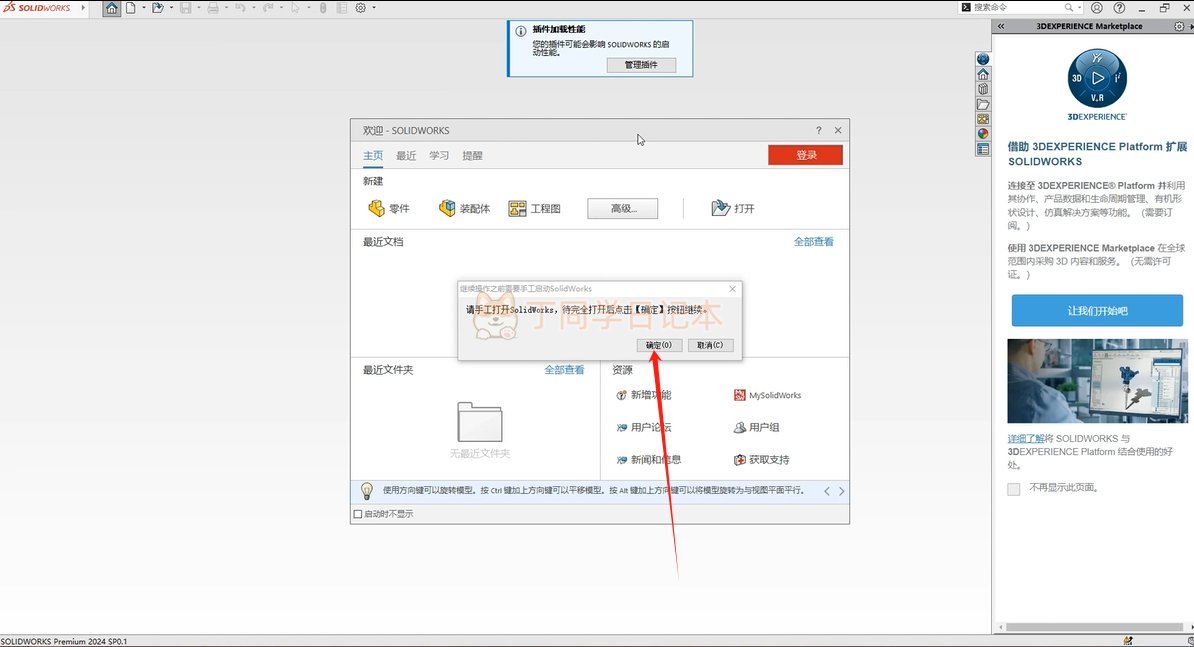Open the Appearances color ball tab
Screen dimensions: 1194x647
983,134
